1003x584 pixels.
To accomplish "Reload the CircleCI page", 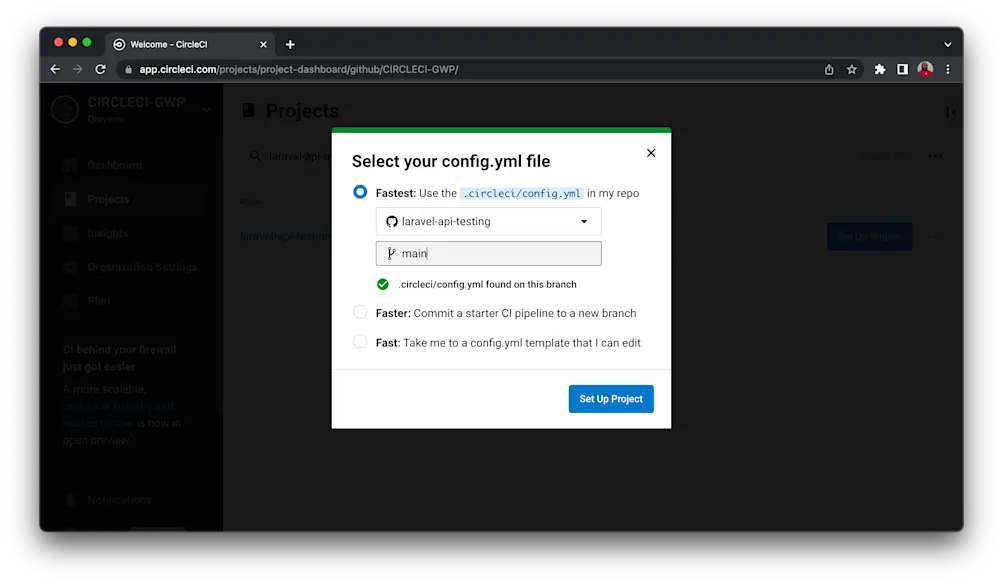I will pos(100,69).
